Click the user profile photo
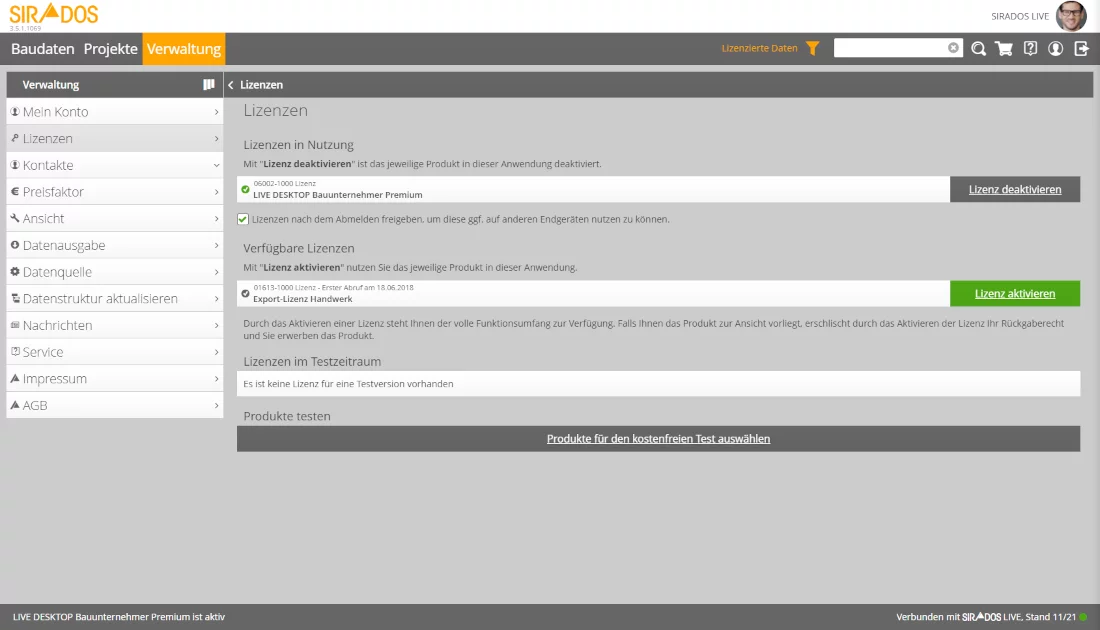 pyautogui.click(x=1070, y=16)
